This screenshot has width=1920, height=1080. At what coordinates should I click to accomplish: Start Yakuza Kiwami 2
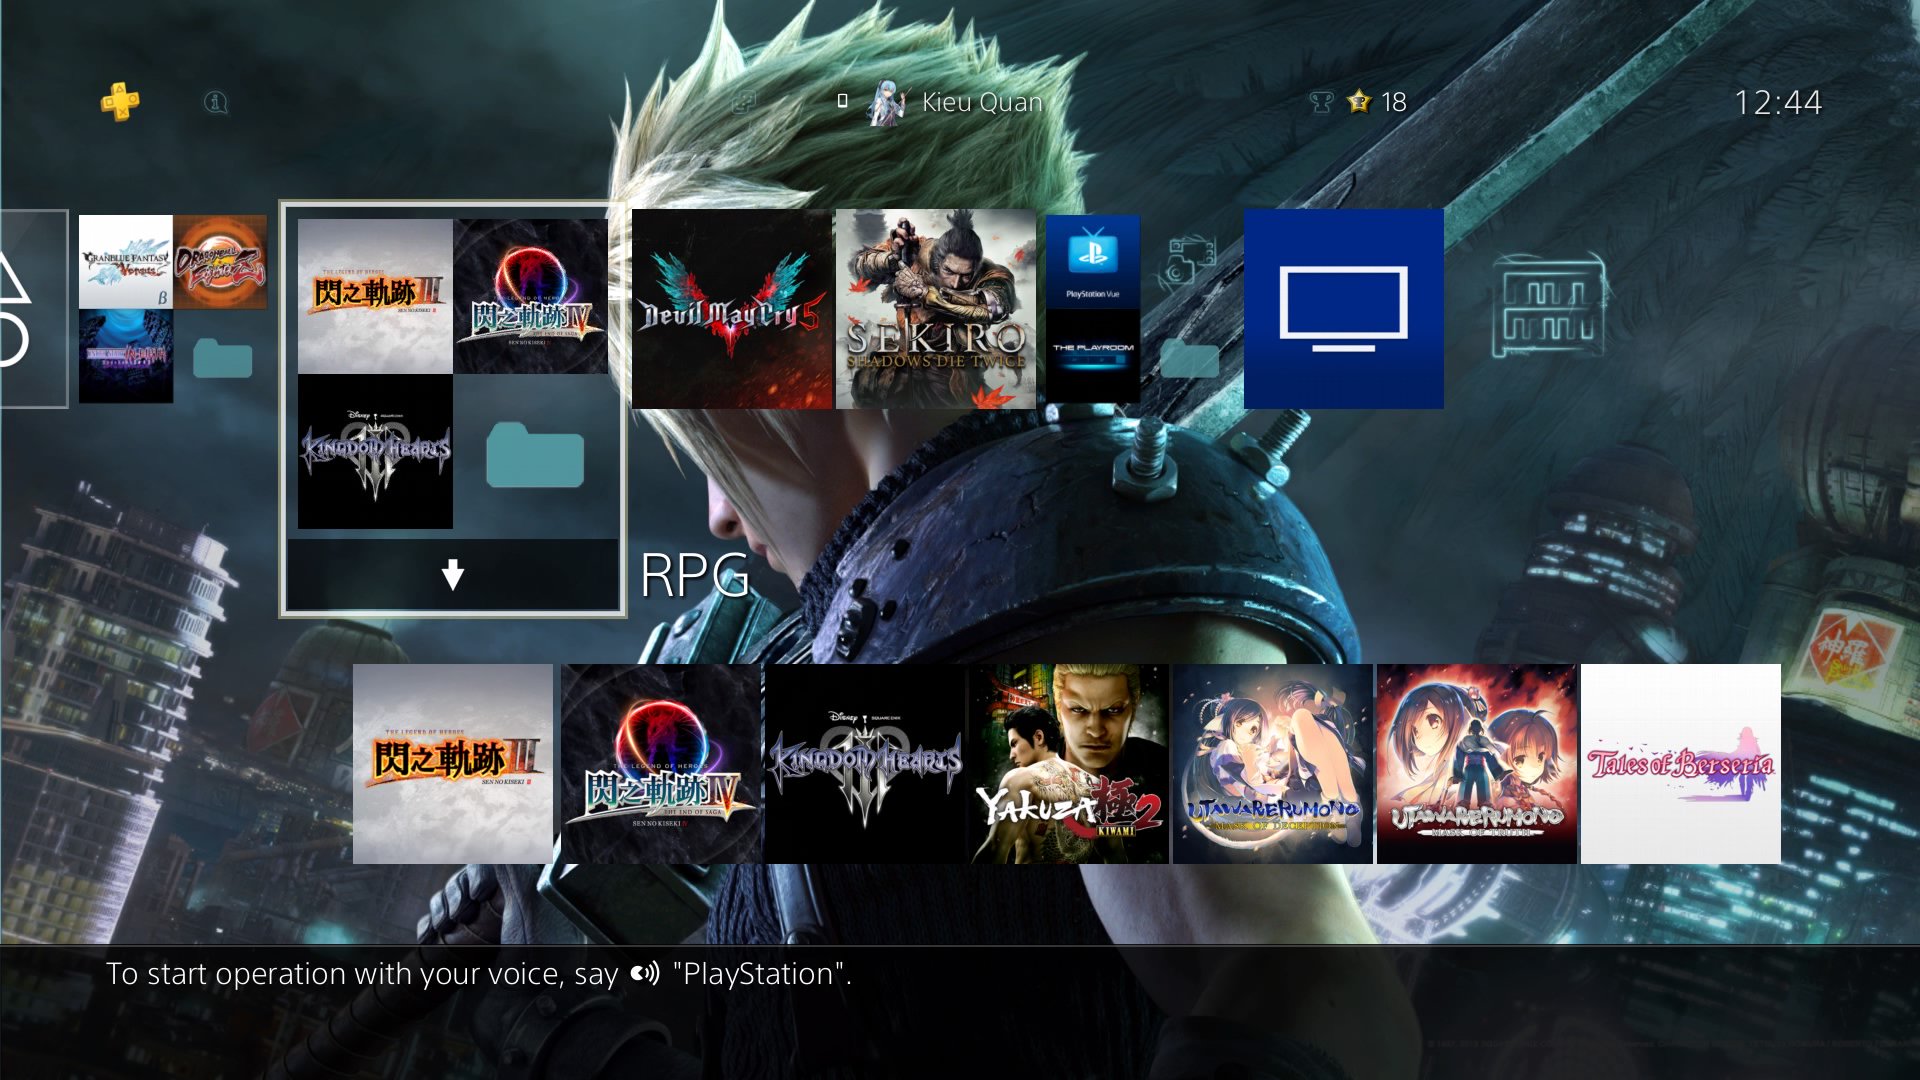point(1069,764)
